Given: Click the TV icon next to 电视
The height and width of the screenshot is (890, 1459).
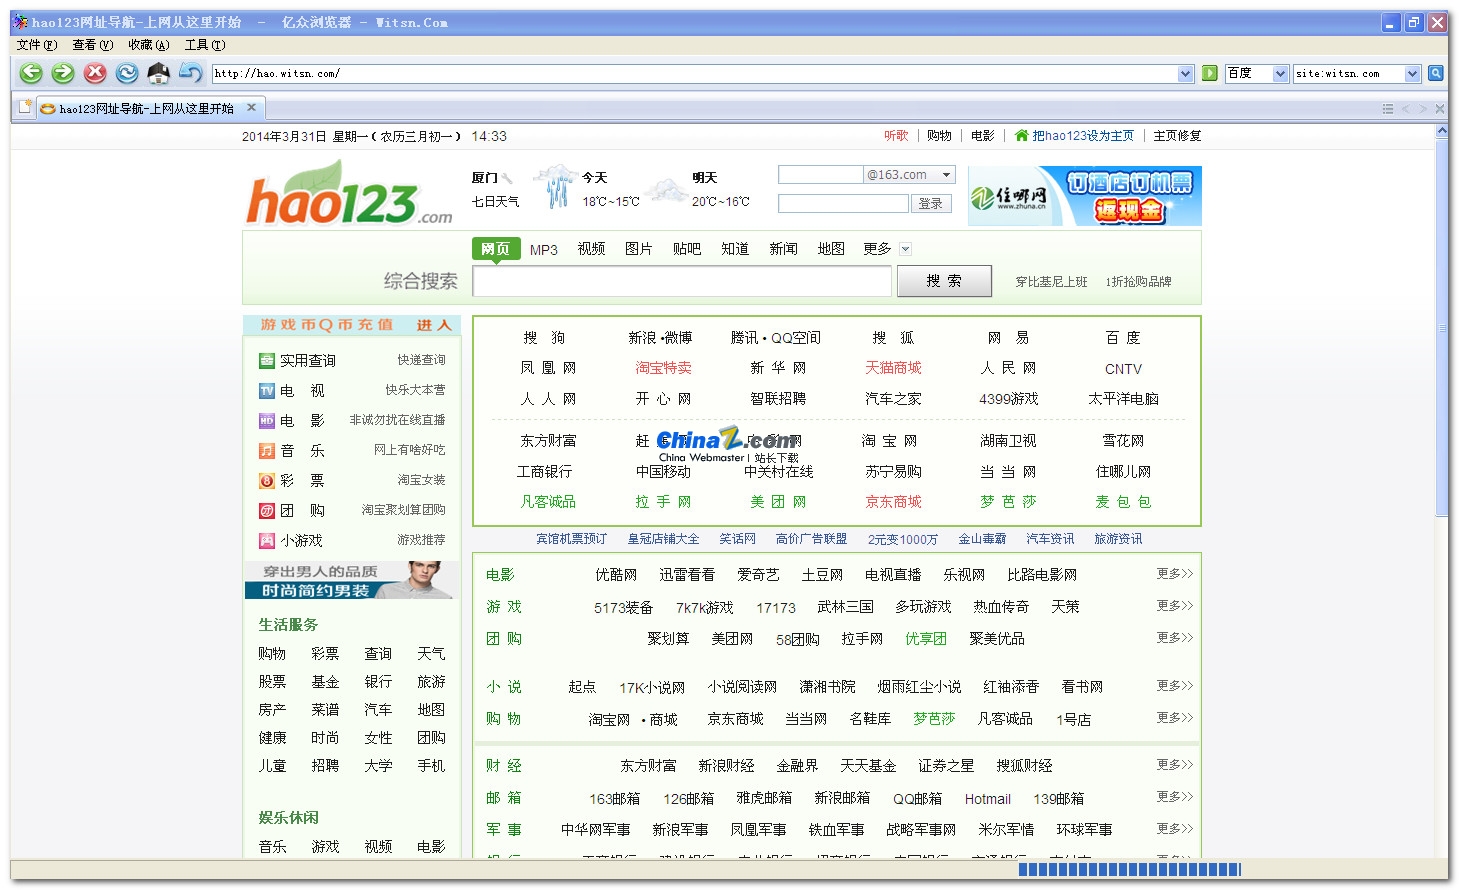Looking at the screenshot, I should (267, 391).
